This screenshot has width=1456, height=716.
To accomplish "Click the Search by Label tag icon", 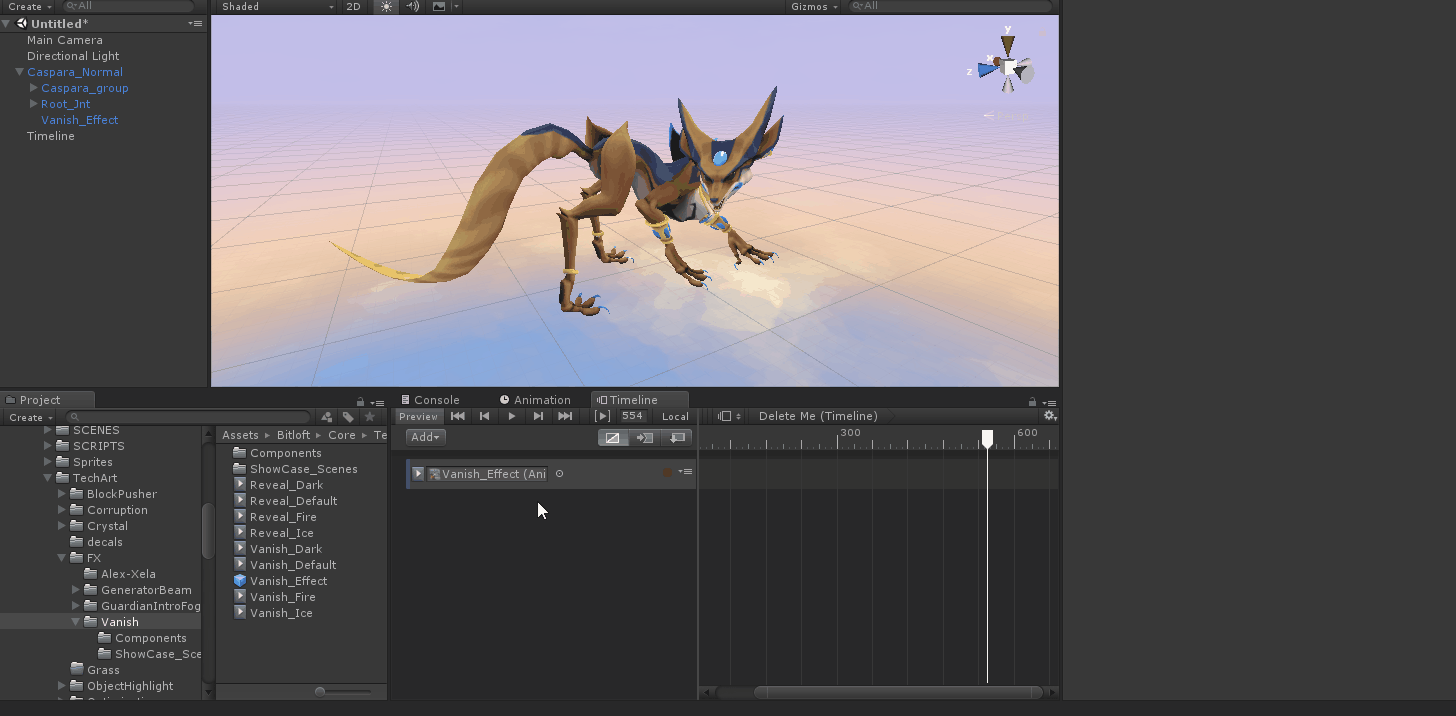I will pos(348,417).
